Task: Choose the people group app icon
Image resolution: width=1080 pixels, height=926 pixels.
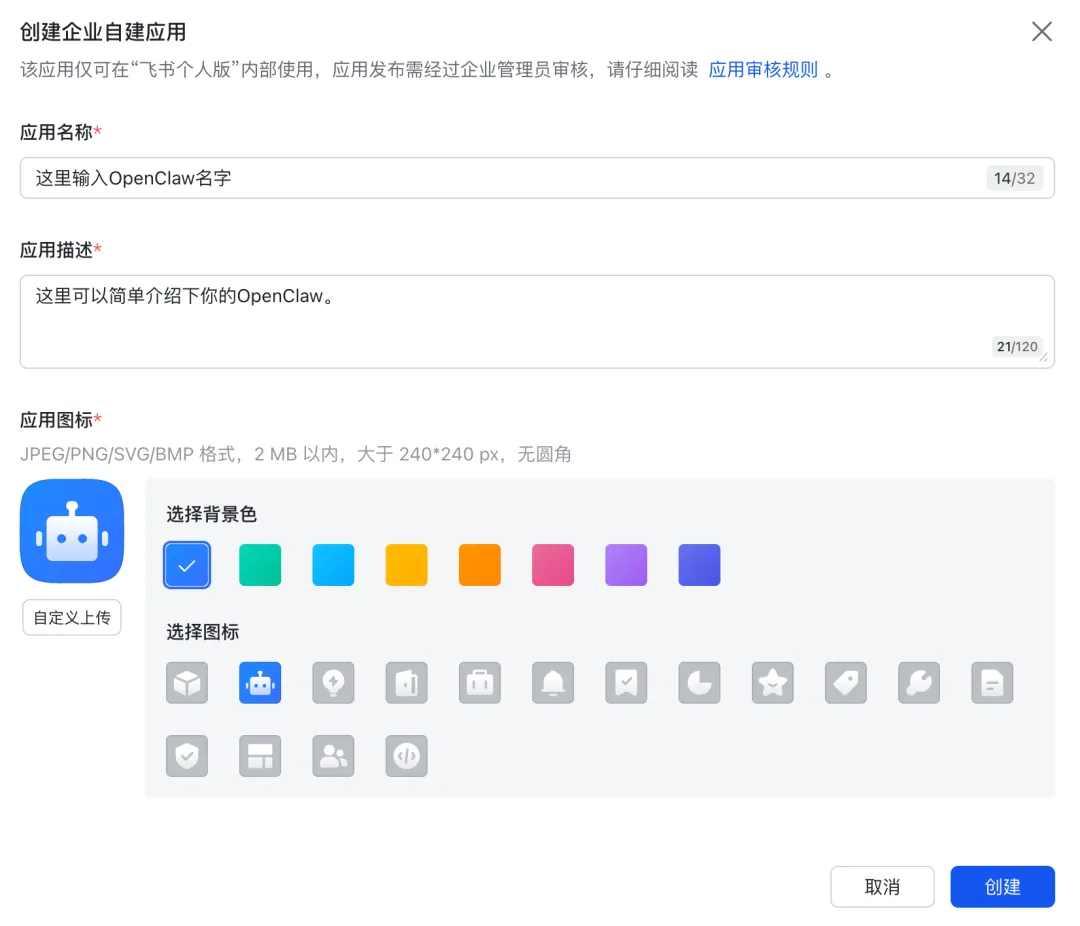Action: click(333, 756)
